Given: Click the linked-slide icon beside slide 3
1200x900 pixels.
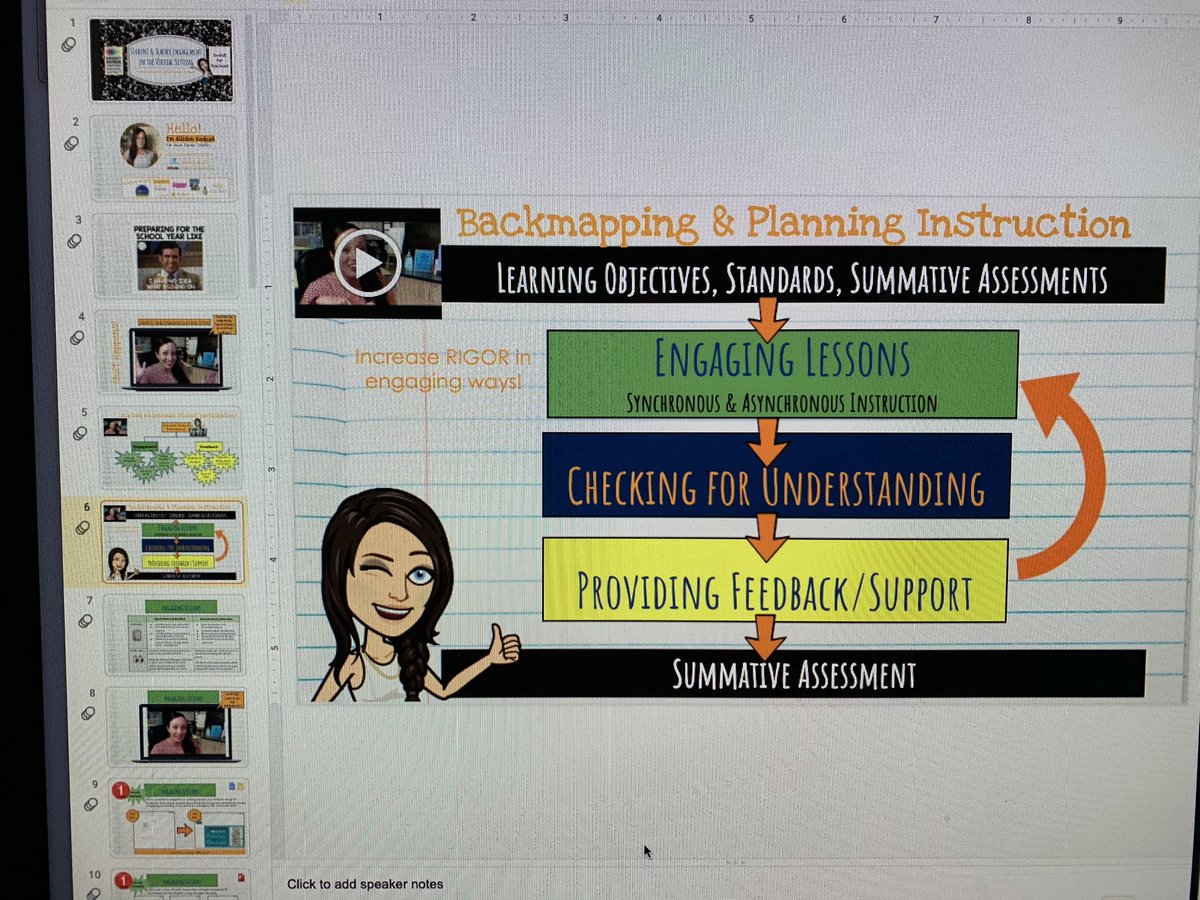Looking at the screenshot, I should (74, 241).
